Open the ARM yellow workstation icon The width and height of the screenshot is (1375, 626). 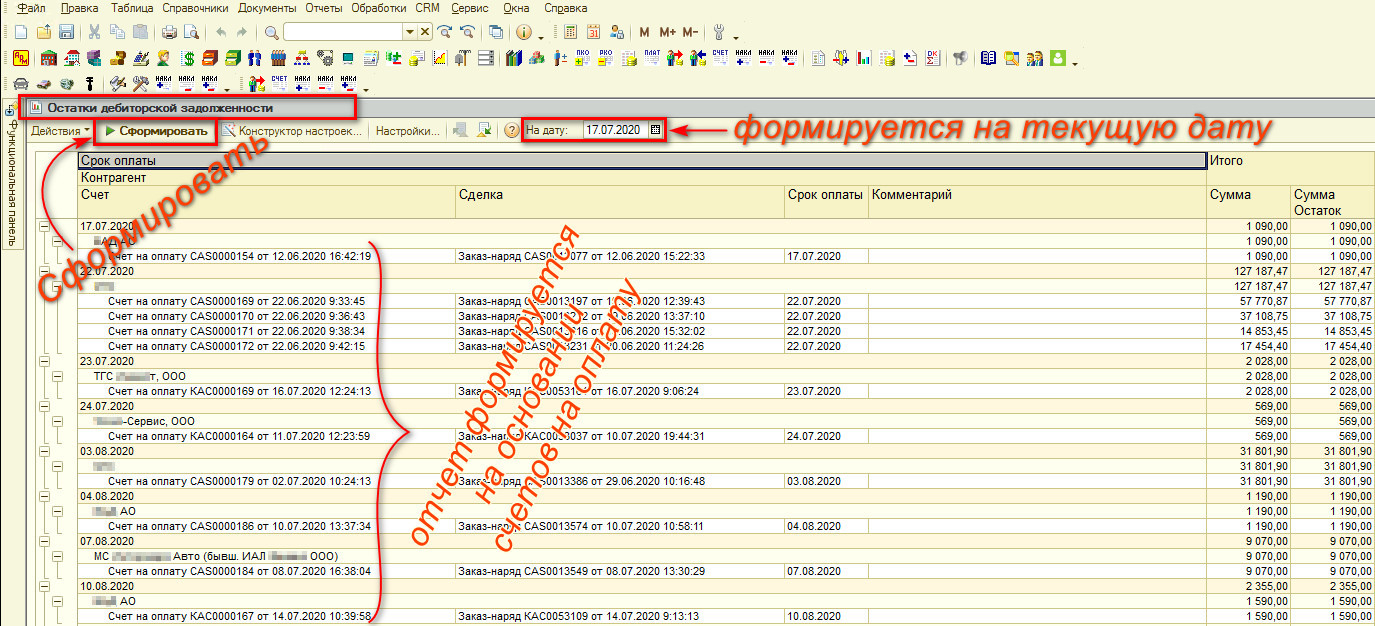tap(21, 58)
